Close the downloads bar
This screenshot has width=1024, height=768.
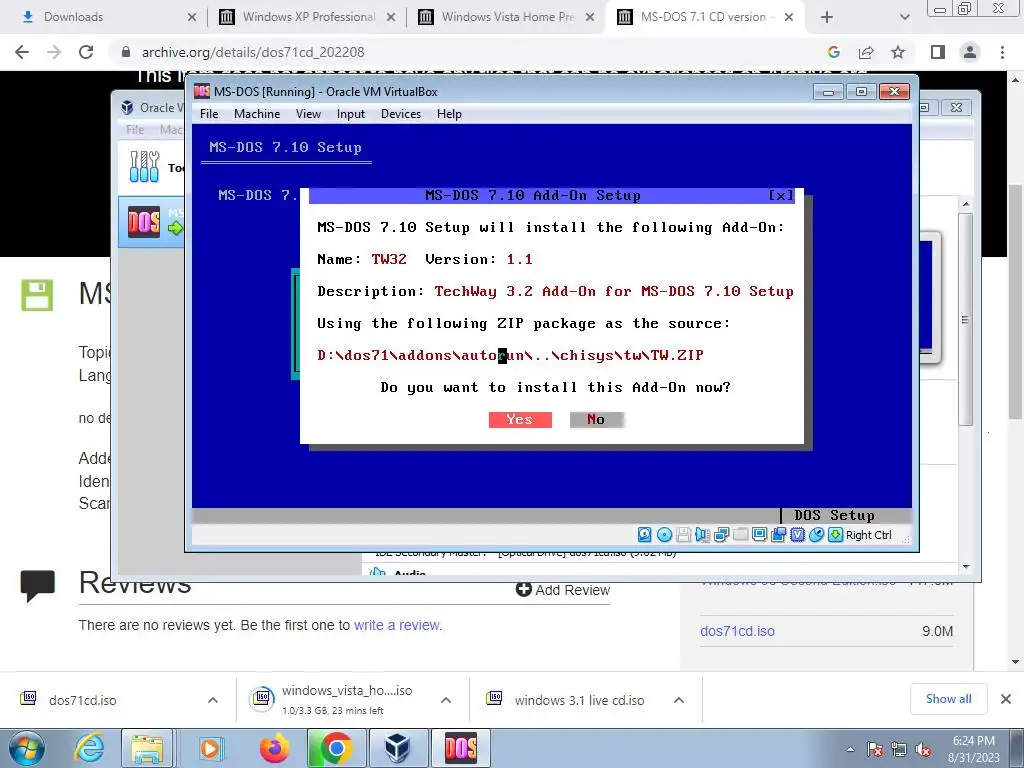pos(1006,699)
